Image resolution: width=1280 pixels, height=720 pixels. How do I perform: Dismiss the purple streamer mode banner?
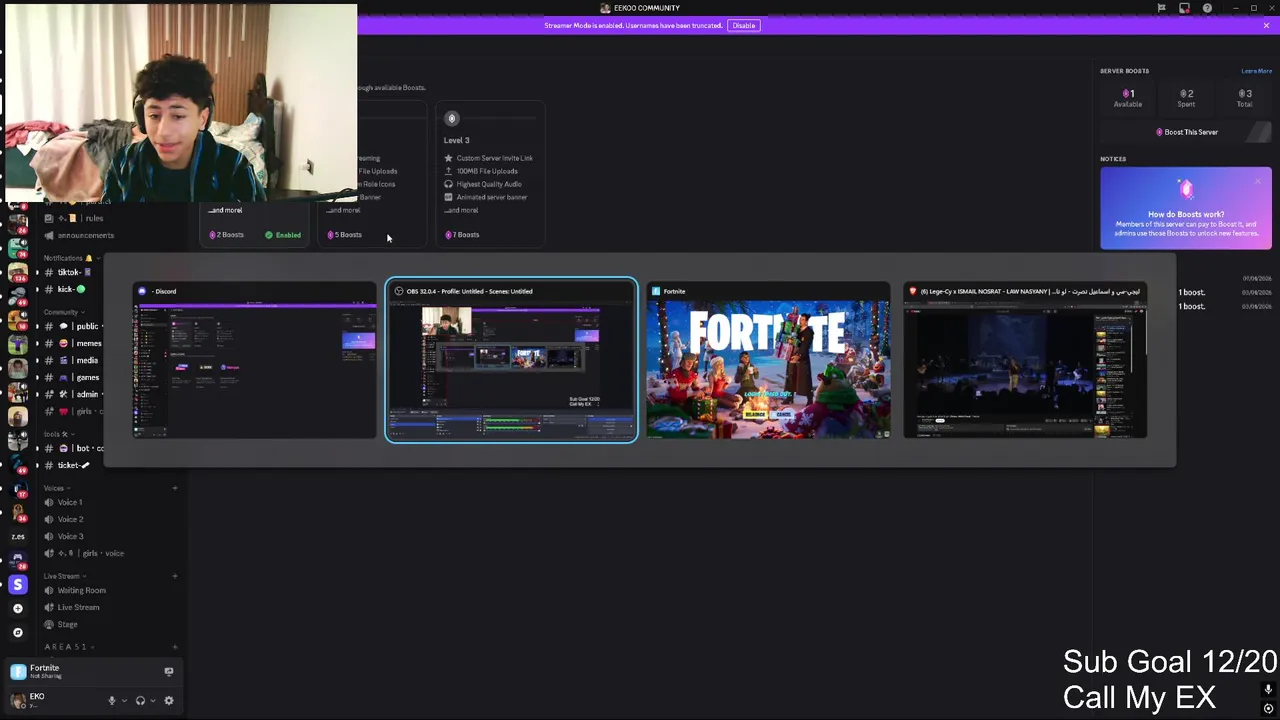[x=1266, y=25]
